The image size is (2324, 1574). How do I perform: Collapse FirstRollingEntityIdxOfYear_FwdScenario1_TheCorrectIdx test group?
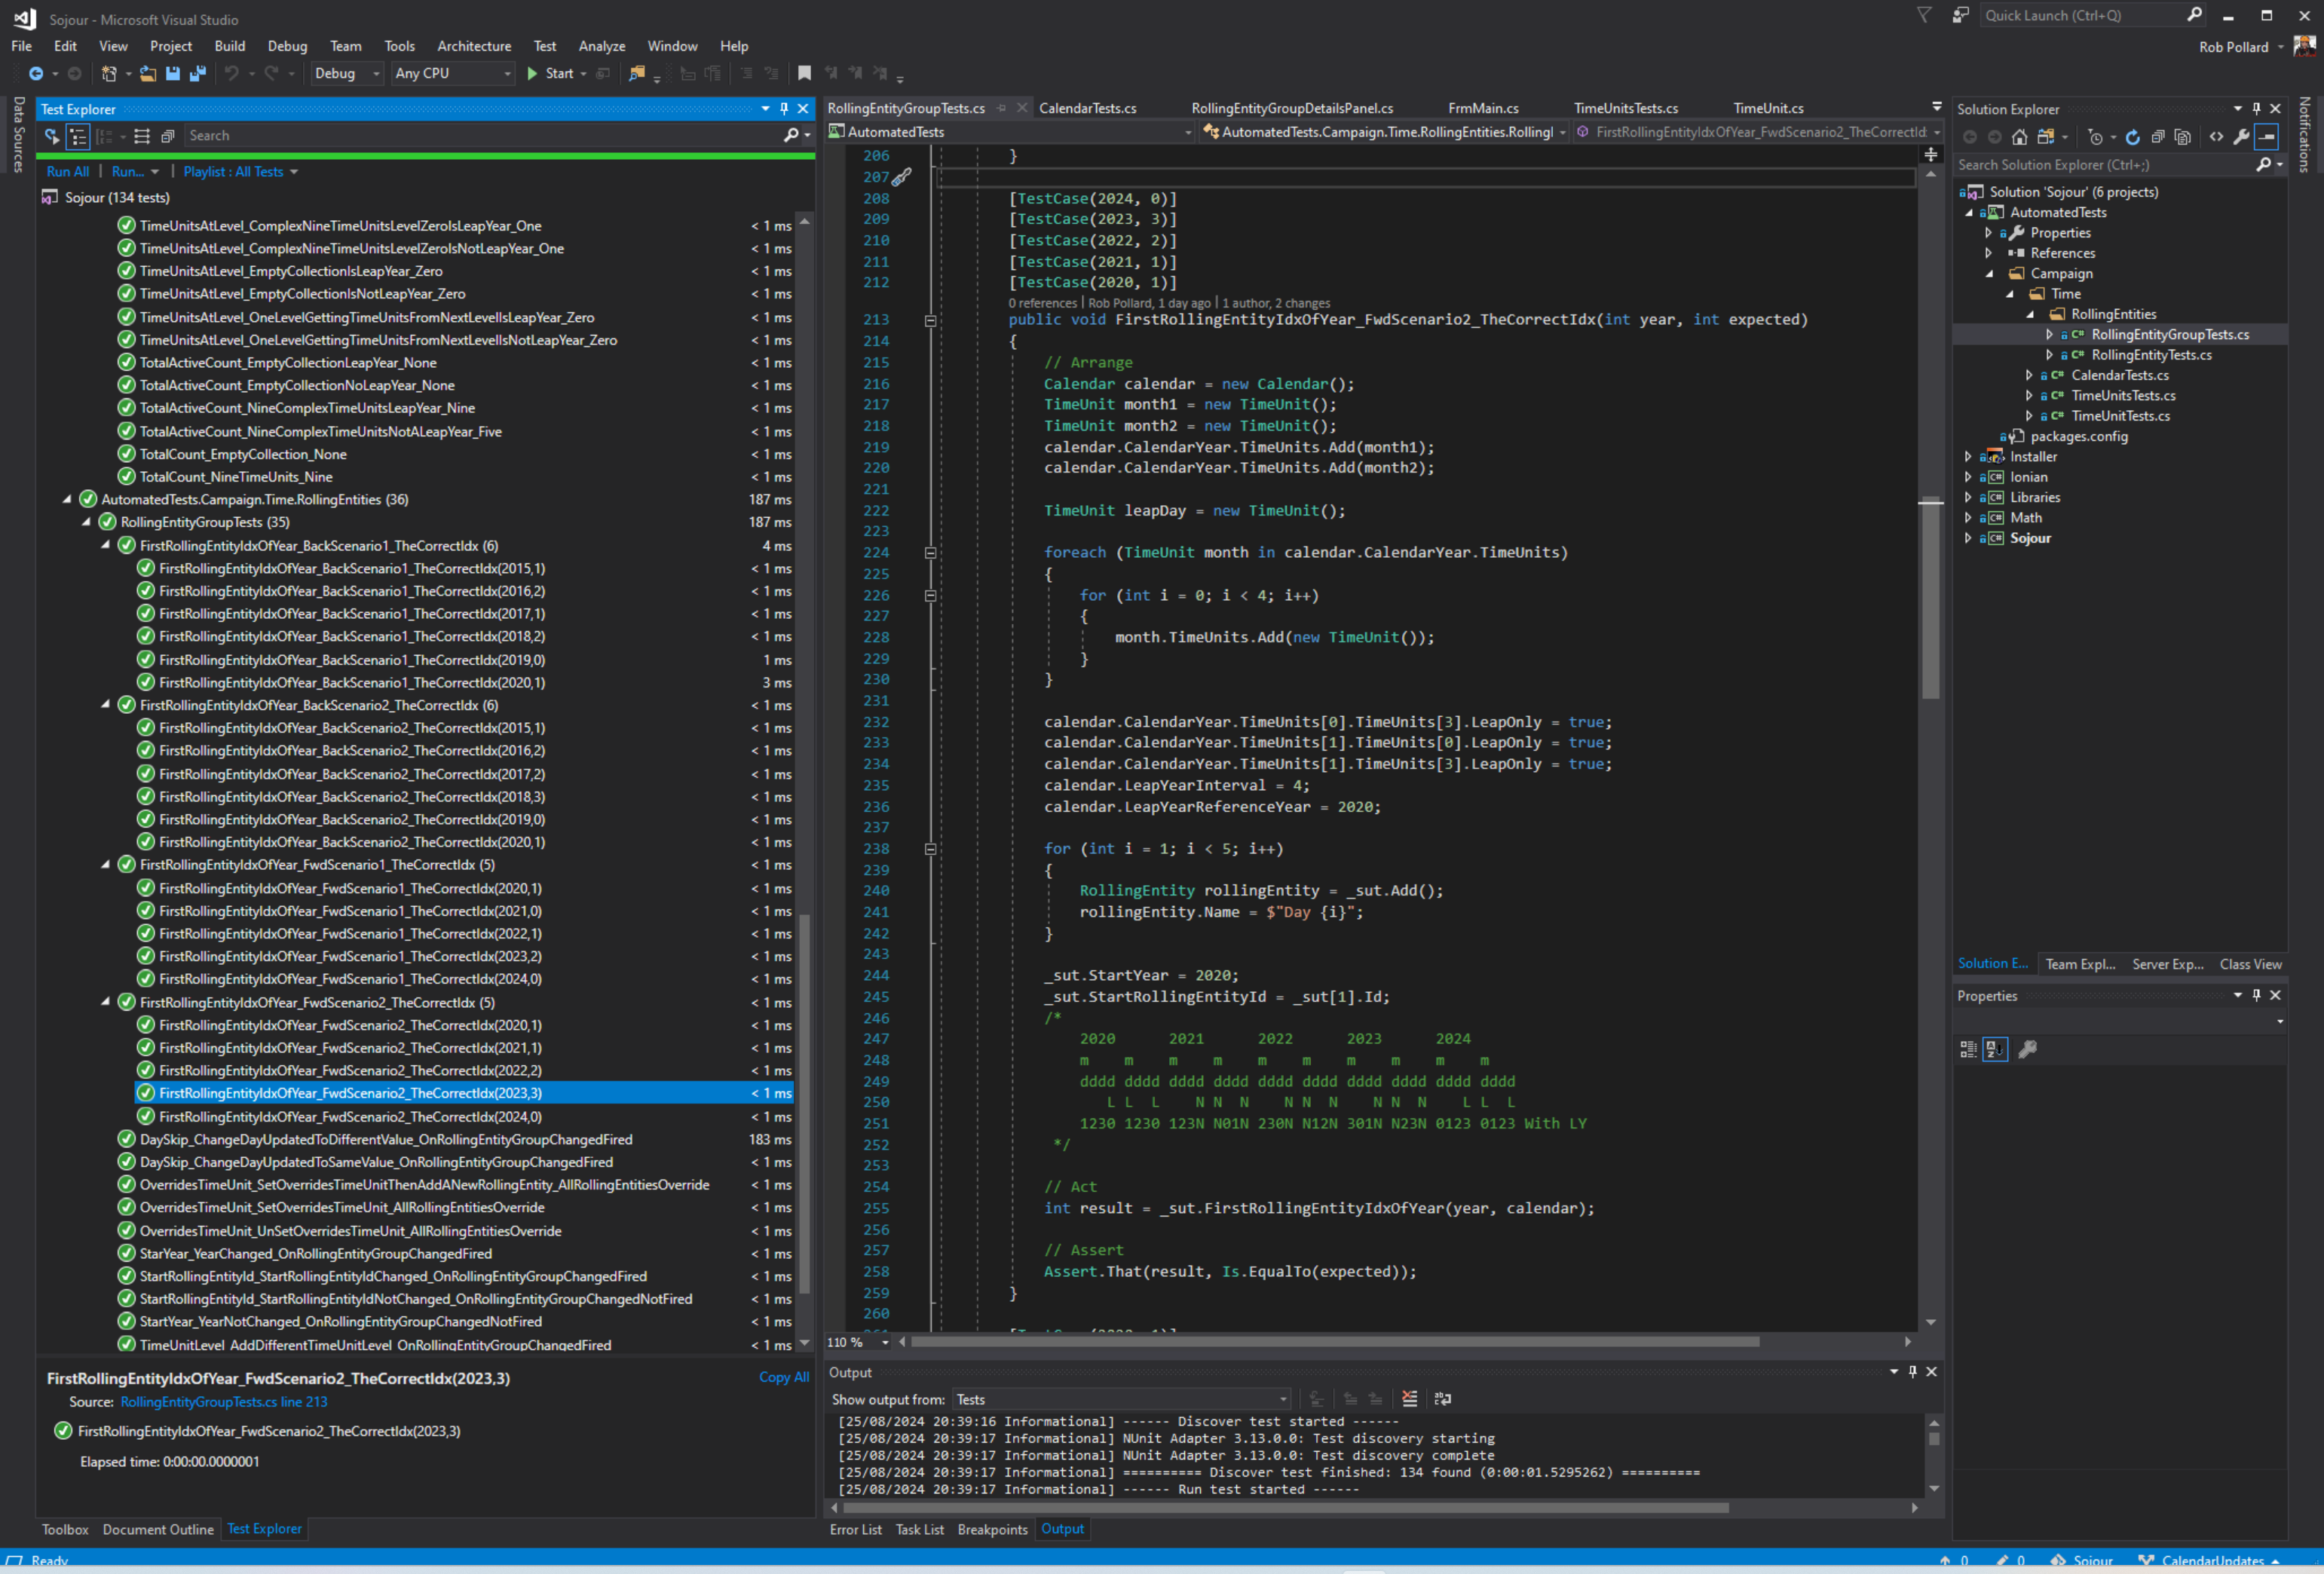tap(106, 865)
